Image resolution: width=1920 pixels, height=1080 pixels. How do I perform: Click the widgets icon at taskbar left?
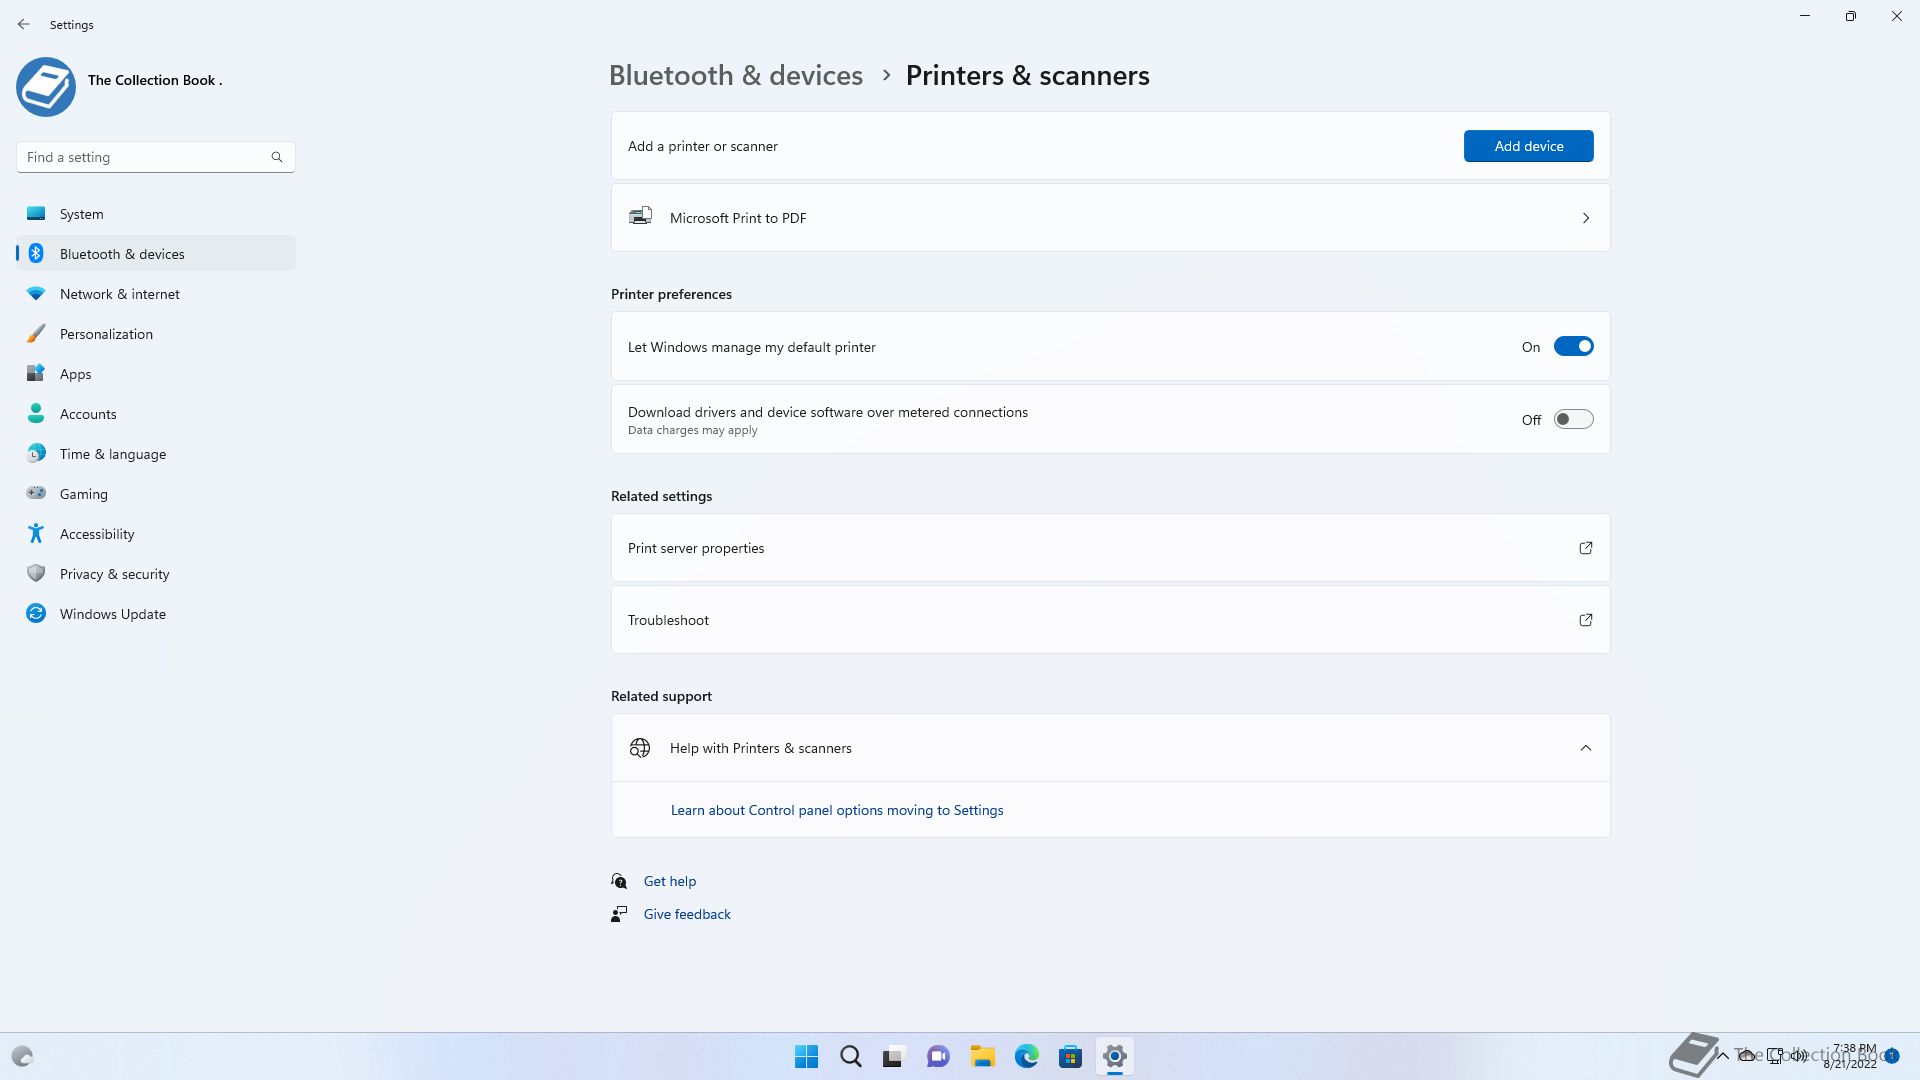(22, 1056)
